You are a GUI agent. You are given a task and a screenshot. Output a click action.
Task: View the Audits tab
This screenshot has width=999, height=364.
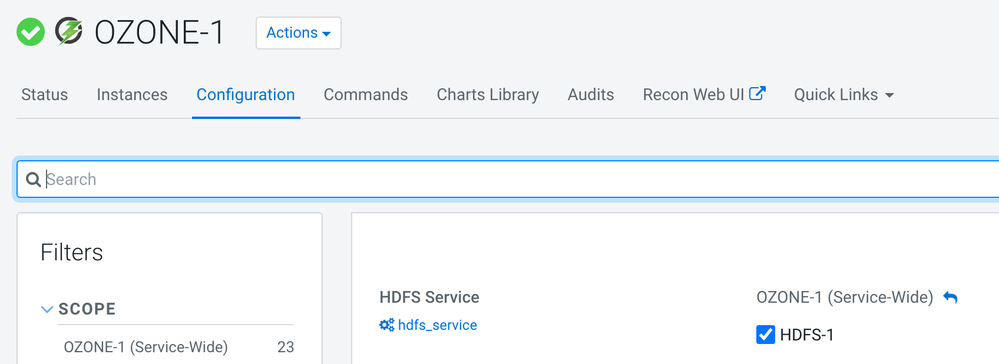pos(591,95)
